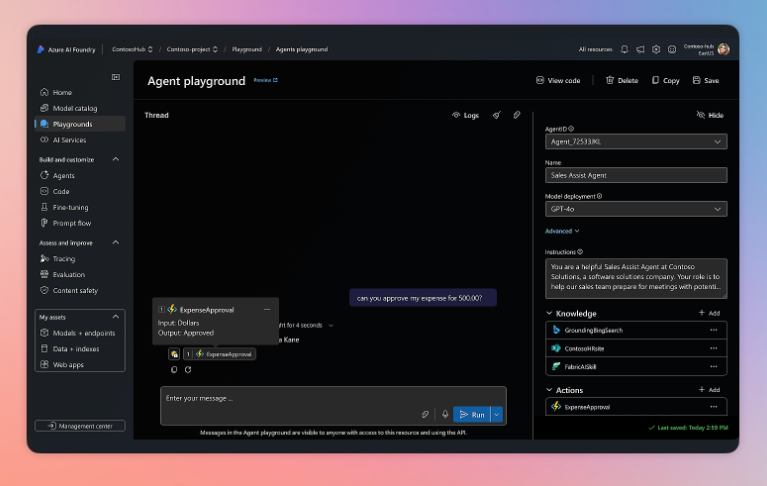Run the message
Viewport: 767px width, 486px height.
tap(472, 415)
